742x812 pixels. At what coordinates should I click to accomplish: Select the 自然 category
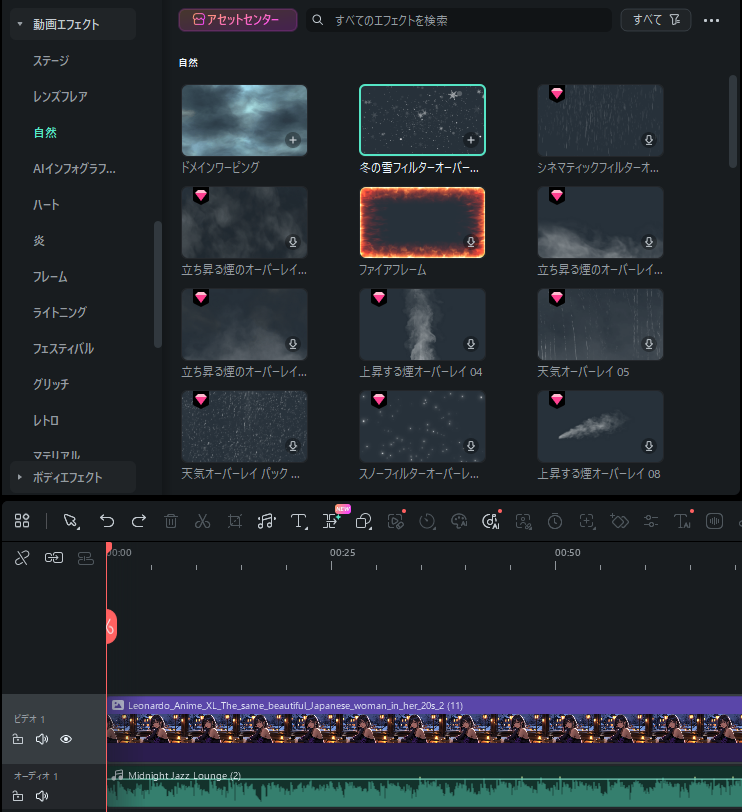tap(45, 133)
